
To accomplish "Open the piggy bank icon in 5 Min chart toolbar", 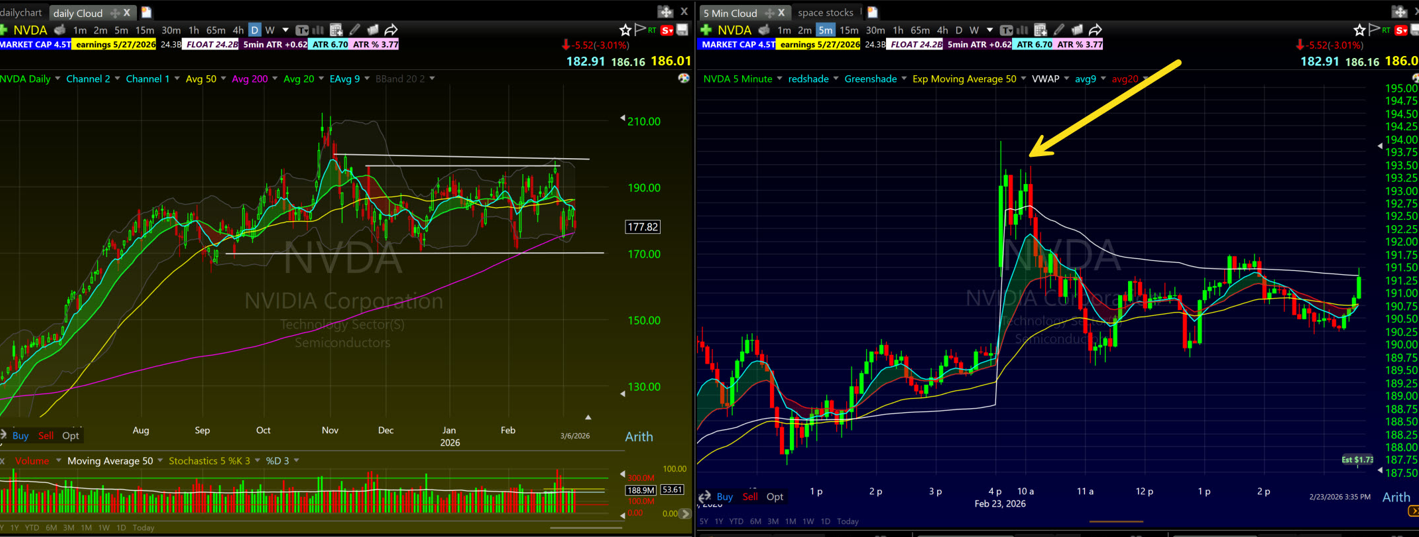I will pyautogui.click(x=763, y=30).
